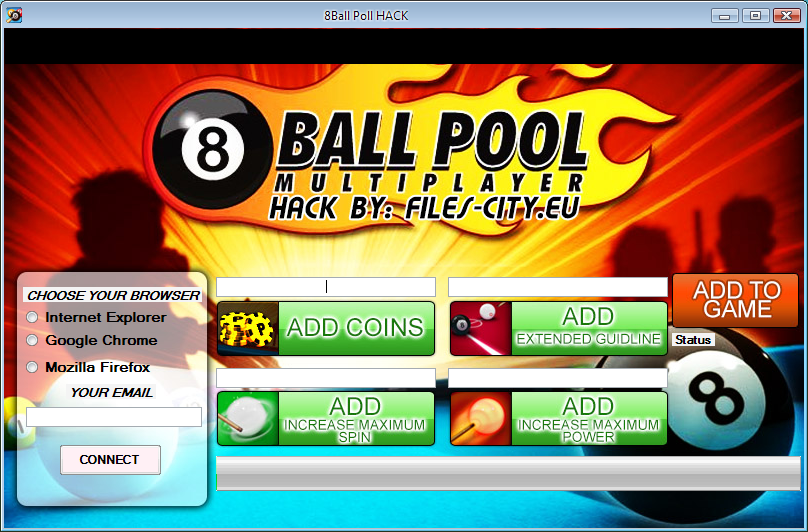Click the Status label

(693, 340)
